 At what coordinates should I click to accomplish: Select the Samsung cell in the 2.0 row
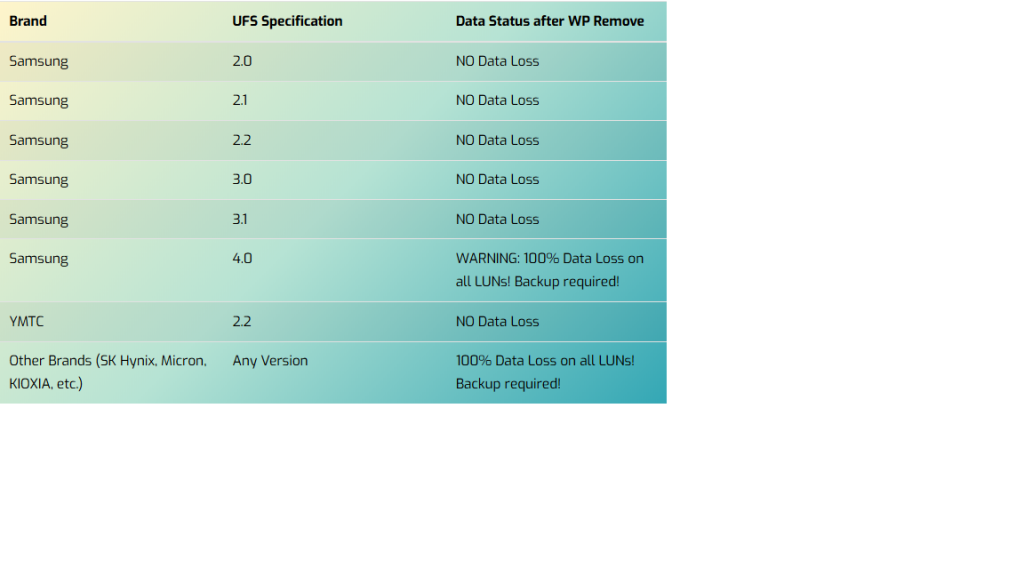(39, 61)
